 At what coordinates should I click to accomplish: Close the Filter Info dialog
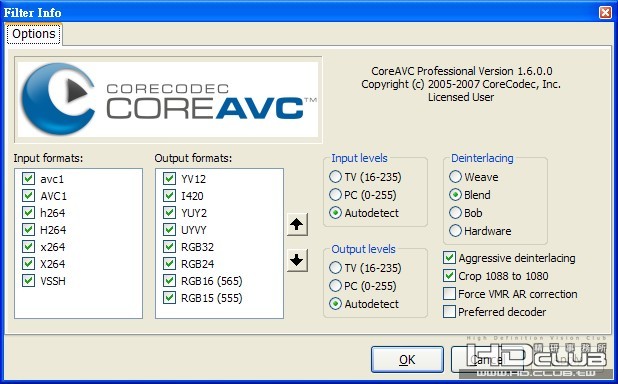[x=605, y=13]
